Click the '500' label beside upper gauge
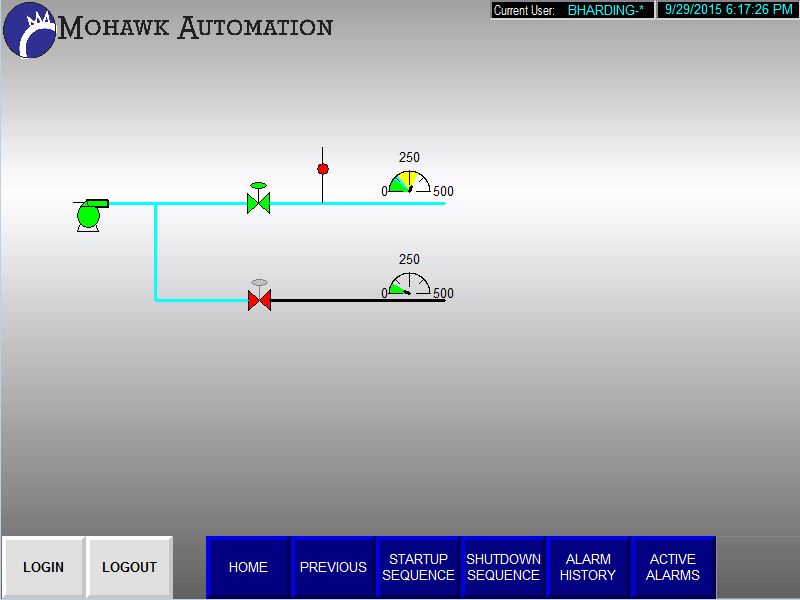The width and height of the screenshot is (800, 600). coord(443,191)
